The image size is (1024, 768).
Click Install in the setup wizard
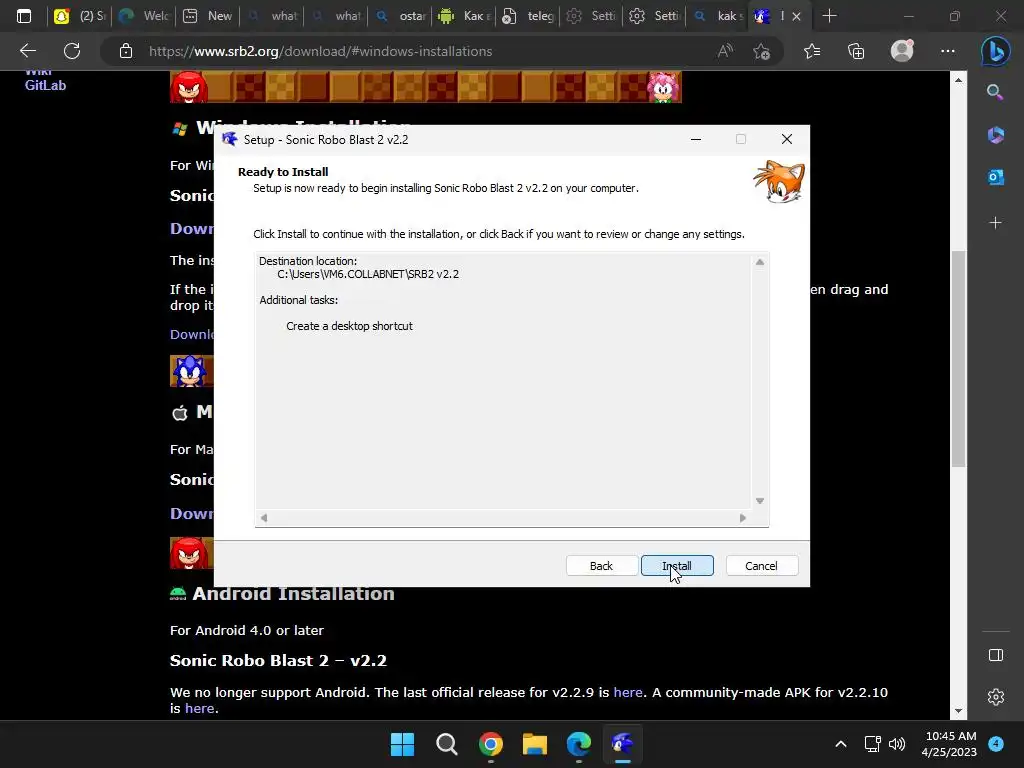677,566
